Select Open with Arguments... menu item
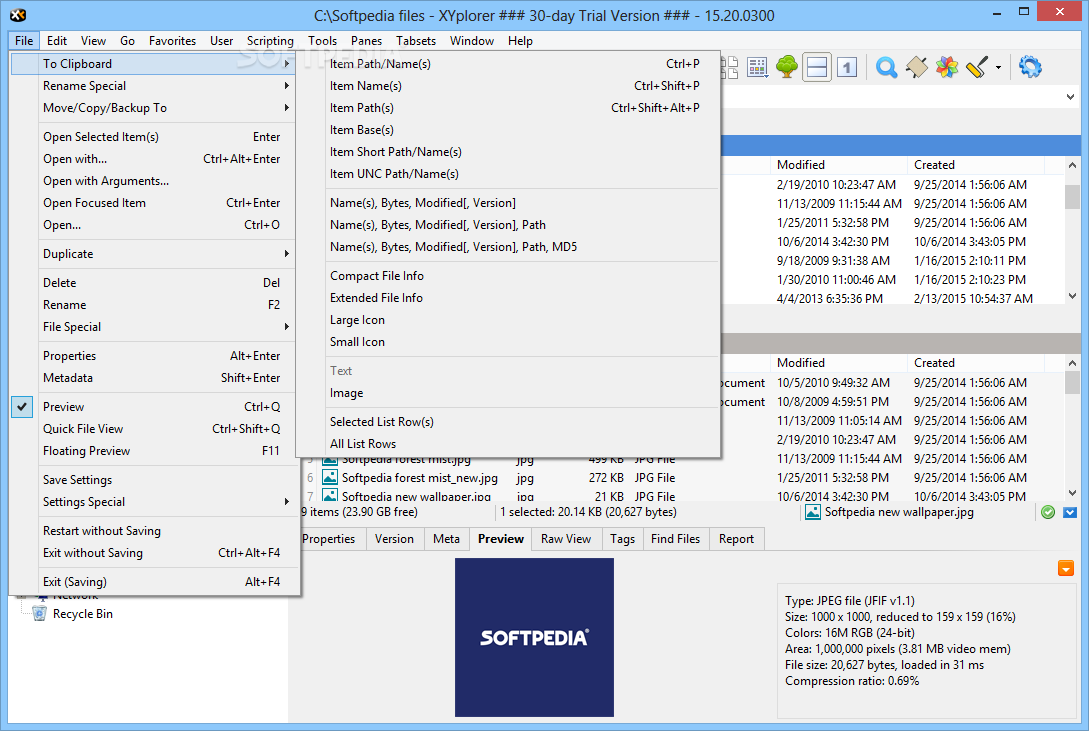The image size is (1089, 731). click(x=153, y=180)
